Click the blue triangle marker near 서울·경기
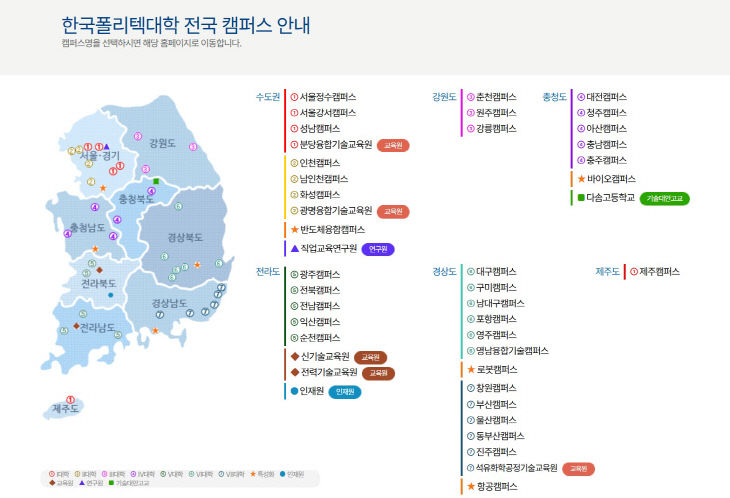Viewport: 730px width, 498px height. coord(107,147)
